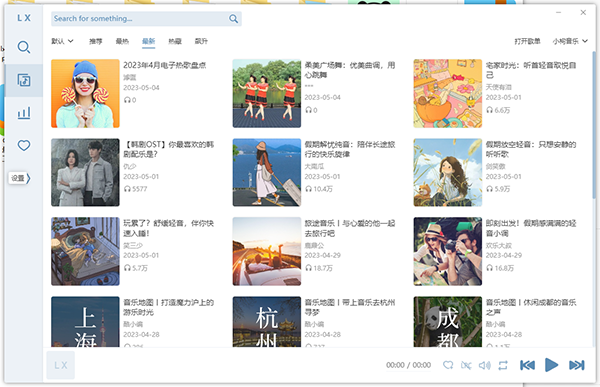
Task: Click the sleeping bedroom illustration cover
Action: pyautogui.click(x=85, y=251)
